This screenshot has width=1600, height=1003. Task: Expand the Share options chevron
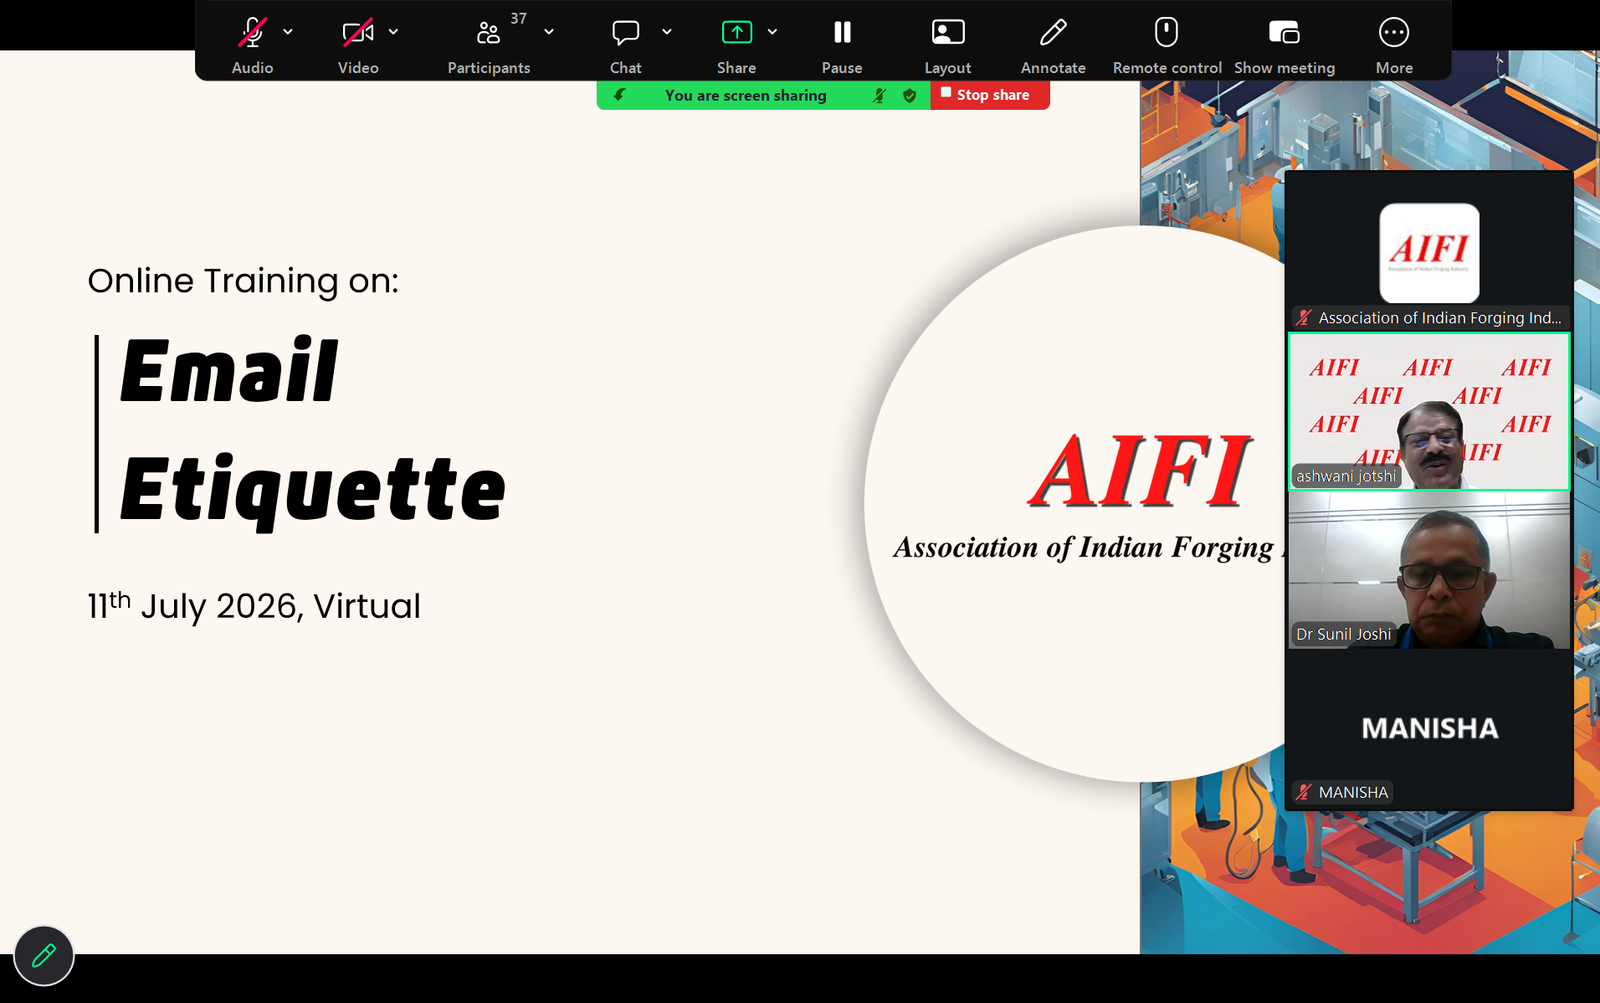772,32
